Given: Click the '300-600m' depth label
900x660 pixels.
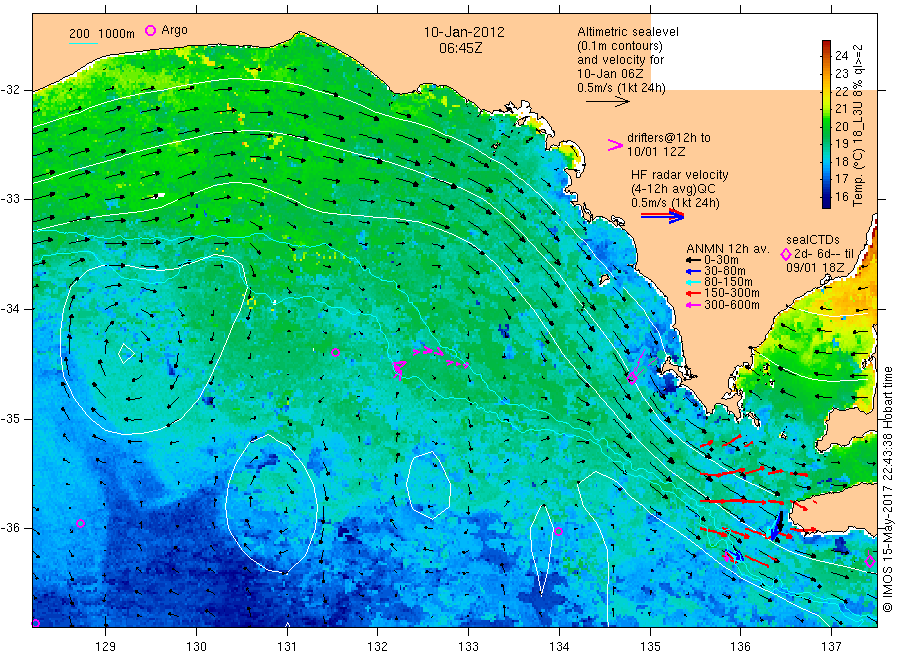Looking at the screenshot, I should click(x=732, y=305).
